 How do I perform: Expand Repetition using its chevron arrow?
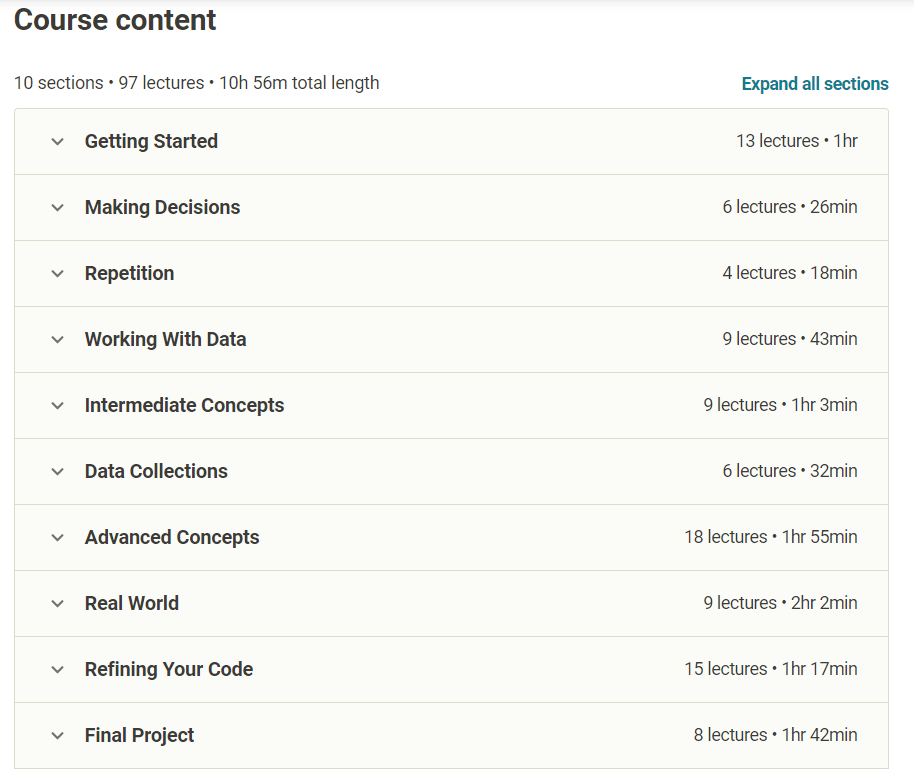[58, 274]
